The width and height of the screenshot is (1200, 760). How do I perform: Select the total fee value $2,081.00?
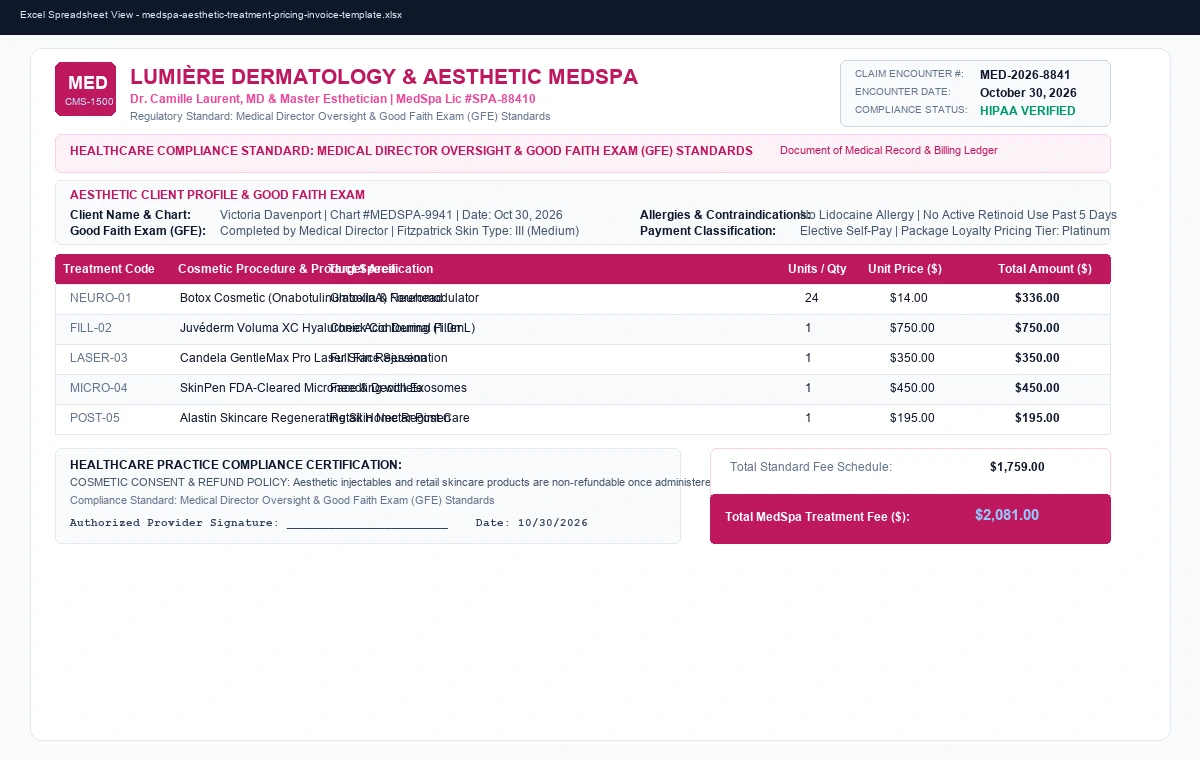point(1007,515)
